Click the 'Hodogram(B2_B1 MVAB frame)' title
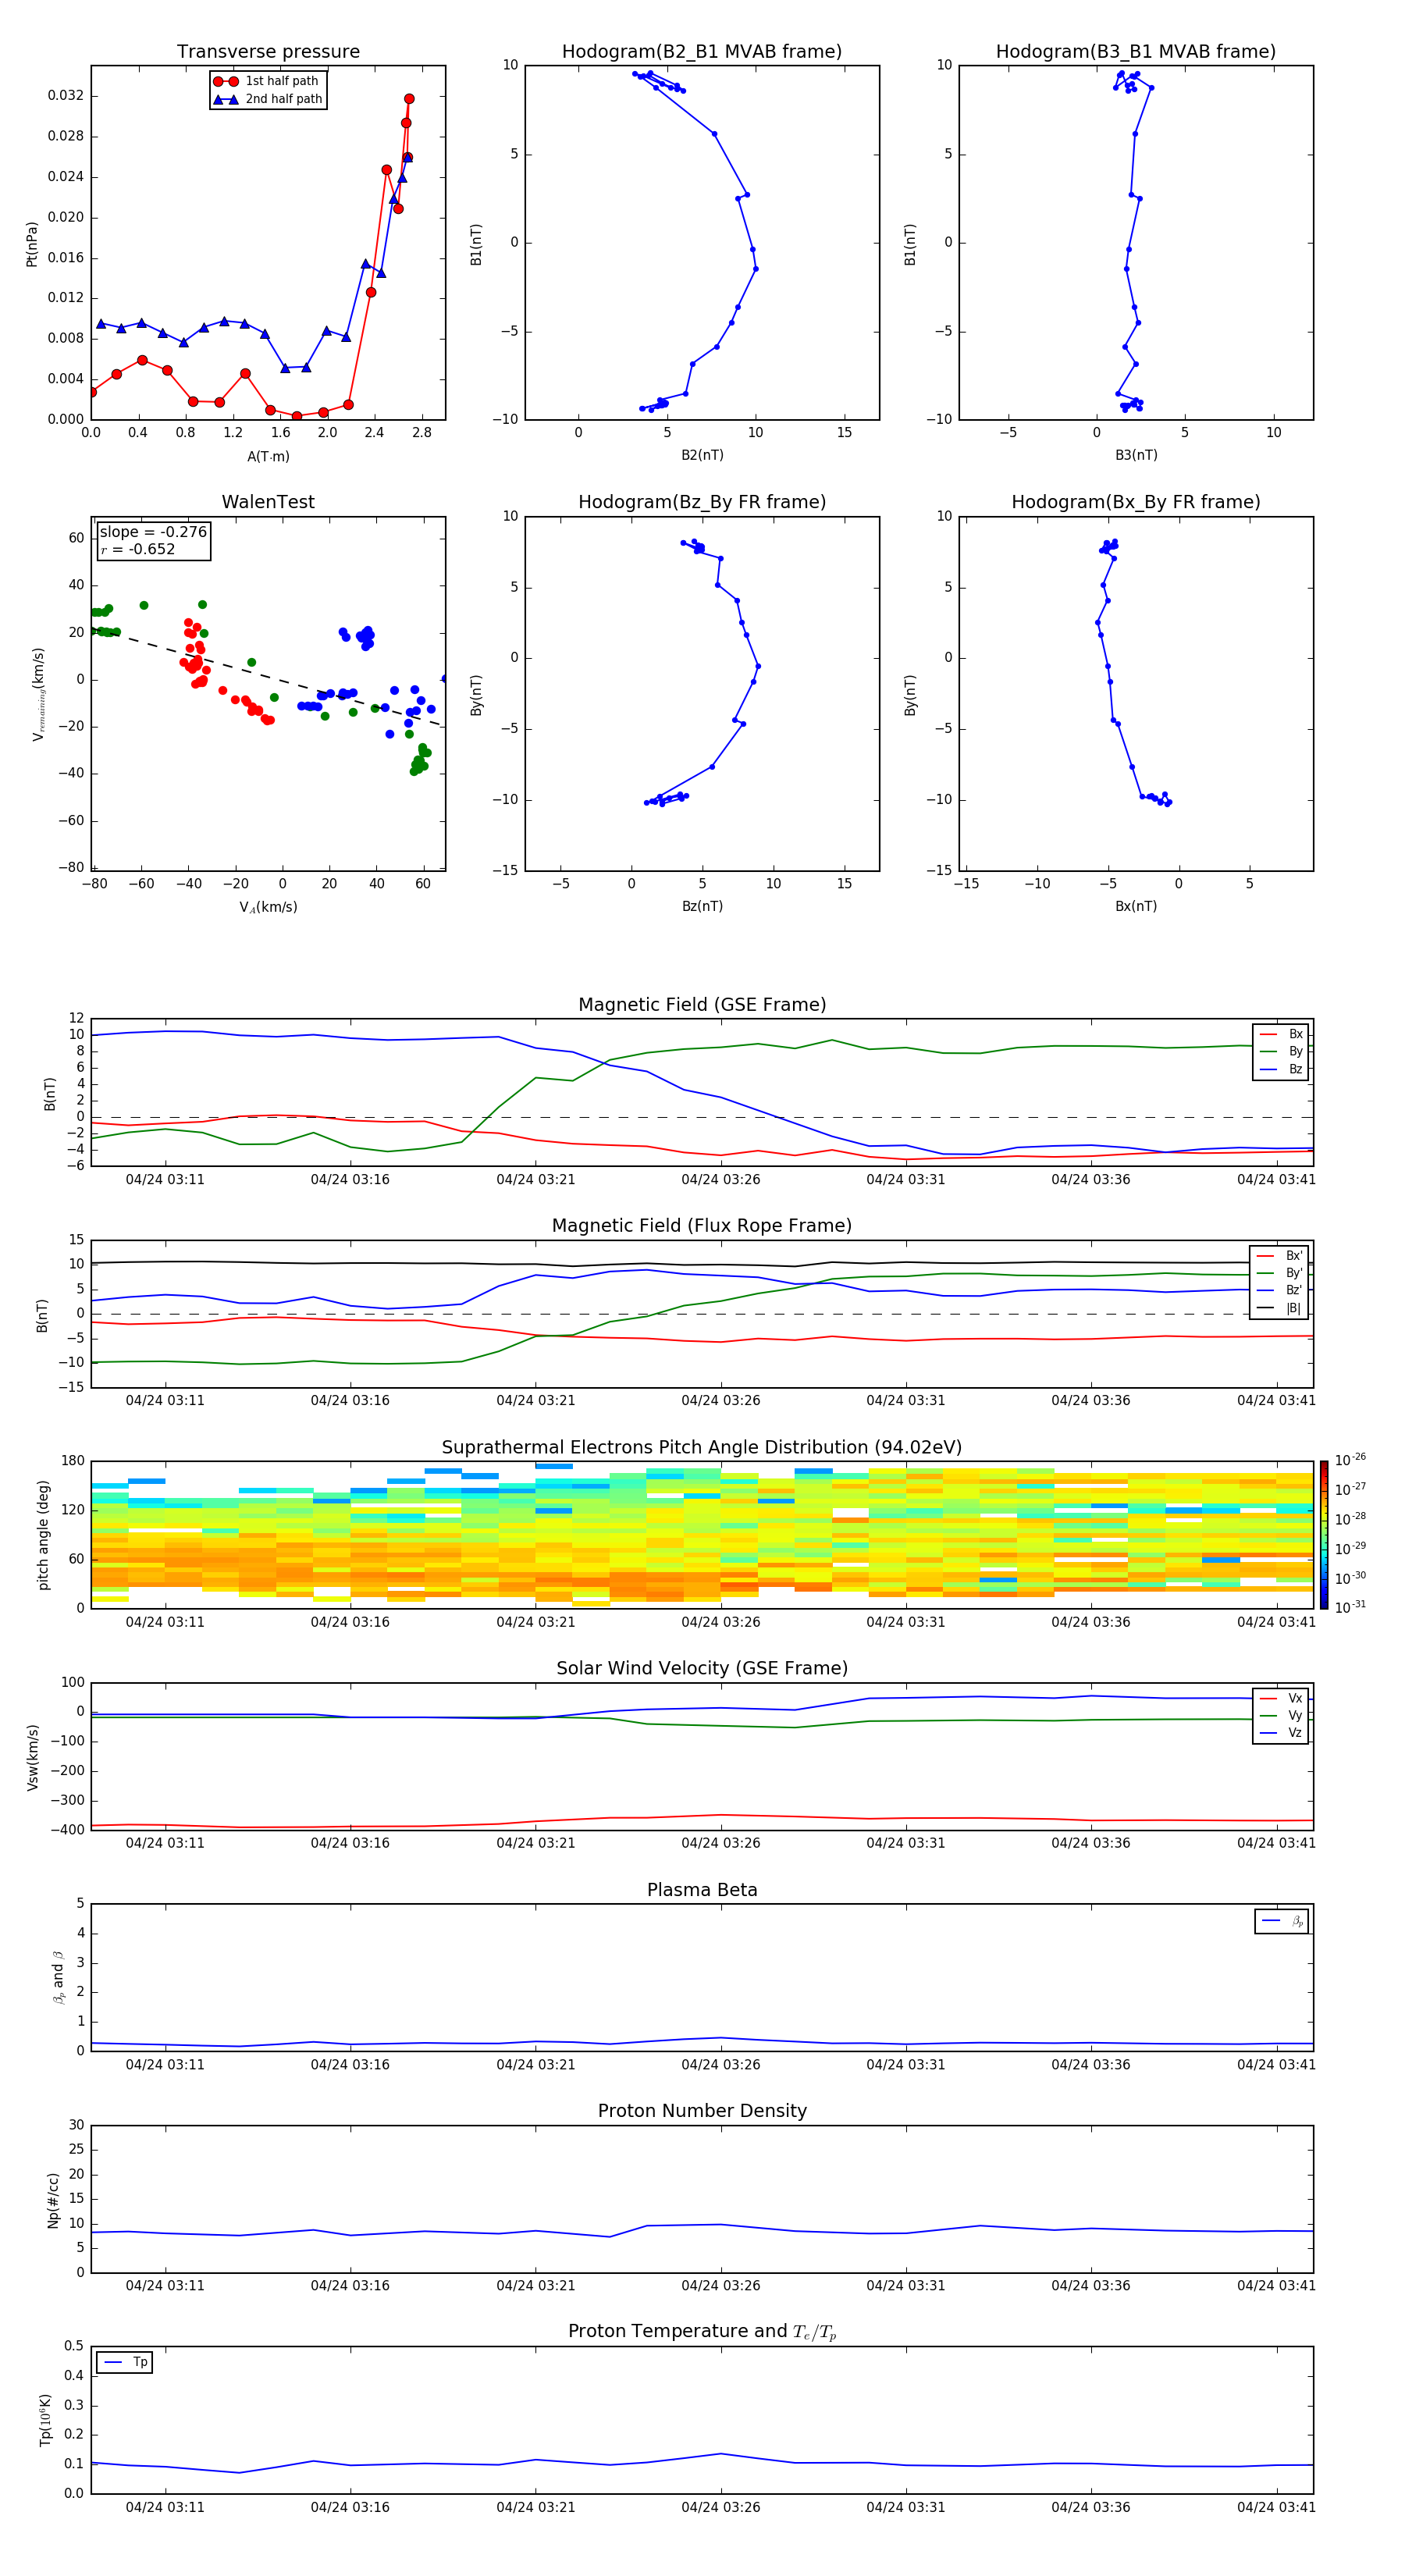 pos(702,52)
